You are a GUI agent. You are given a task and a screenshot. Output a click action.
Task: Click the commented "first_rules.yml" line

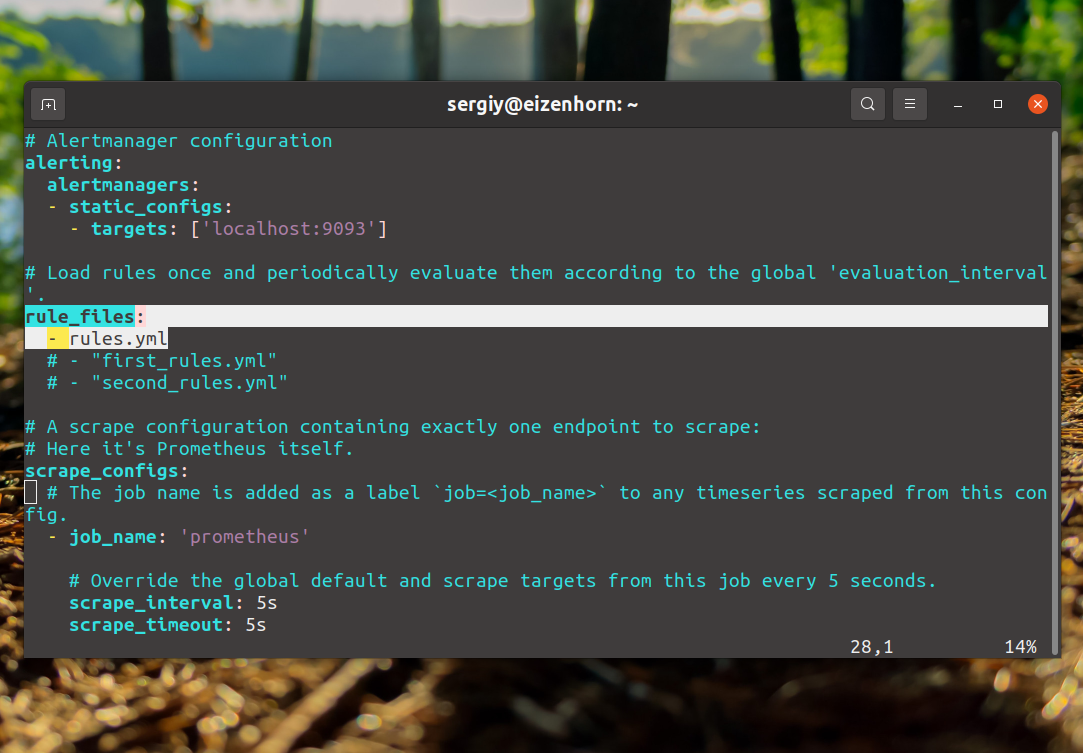coord(162,361)
